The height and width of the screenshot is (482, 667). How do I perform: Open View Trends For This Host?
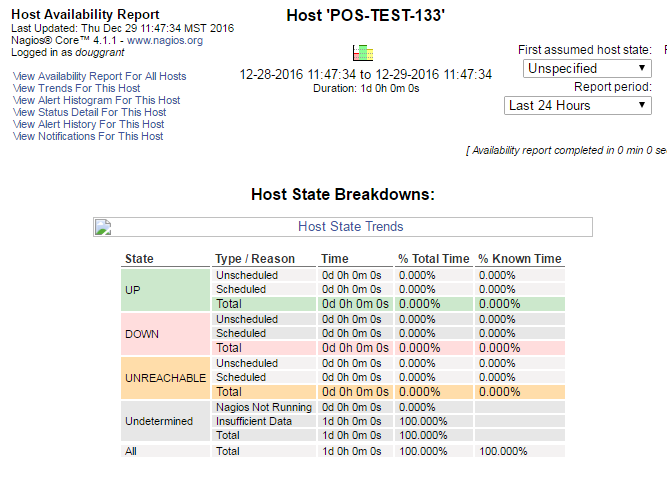click(77, 88)
